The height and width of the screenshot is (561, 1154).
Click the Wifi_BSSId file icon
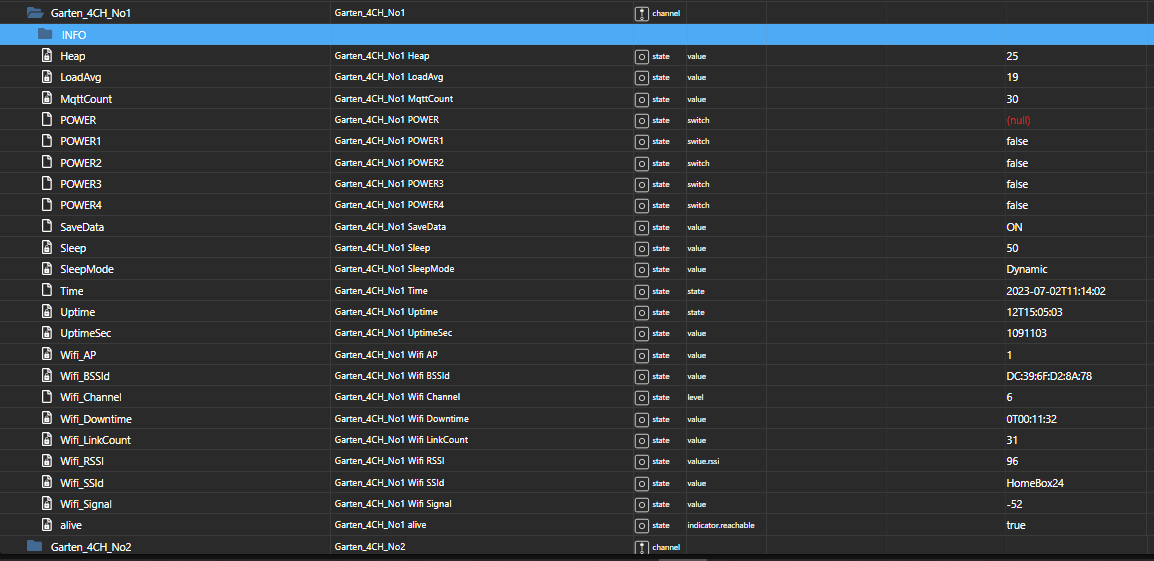pos(46,376)
